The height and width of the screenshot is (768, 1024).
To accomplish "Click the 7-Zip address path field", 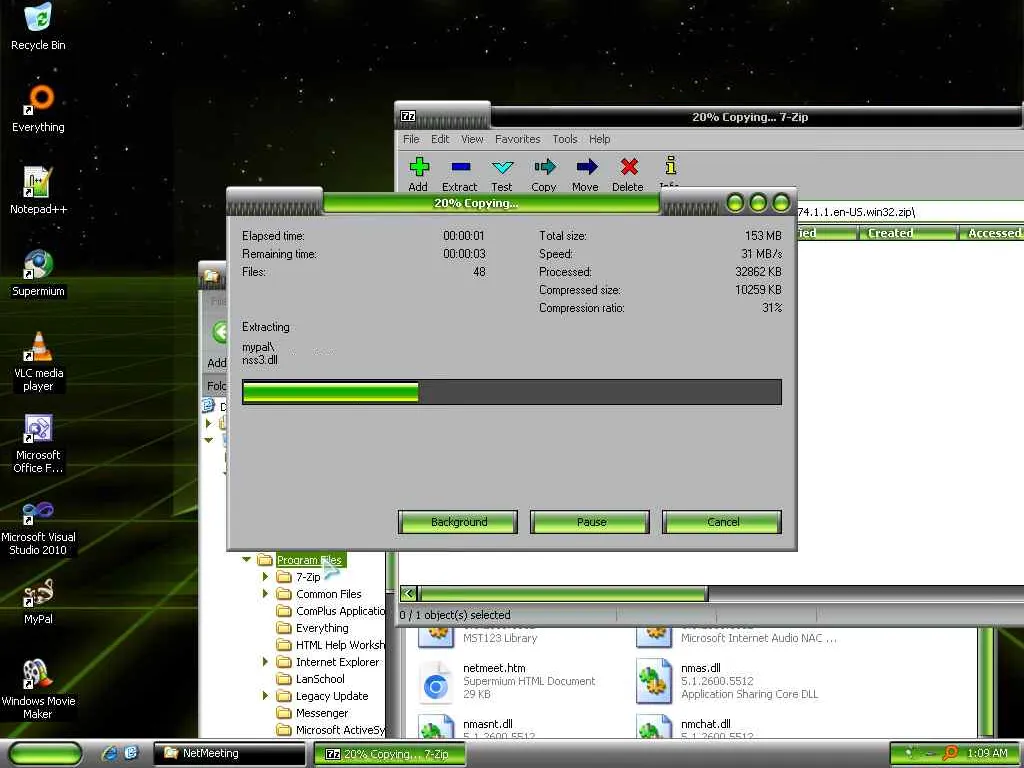I will (x=908, y=212).
